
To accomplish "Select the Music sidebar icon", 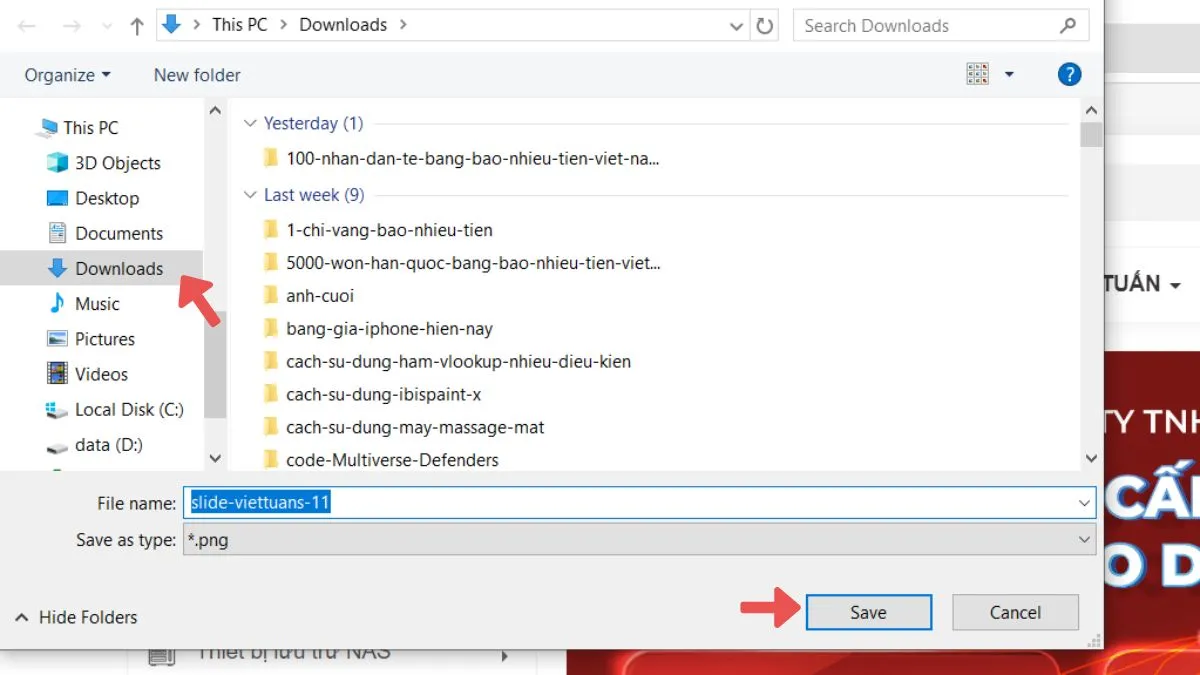I will click(x=59, y=303).
